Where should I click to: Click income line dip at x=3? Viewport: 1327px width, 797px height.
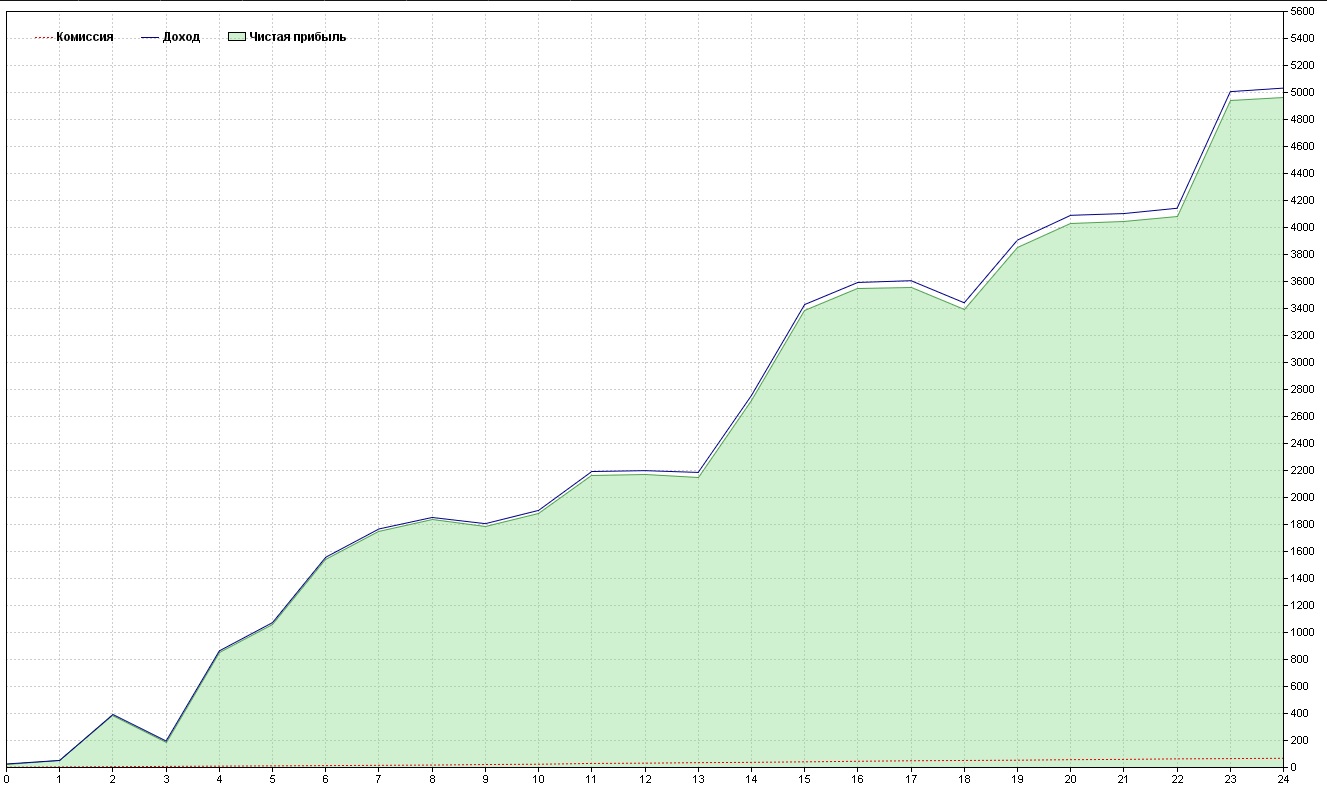point(166,741)
